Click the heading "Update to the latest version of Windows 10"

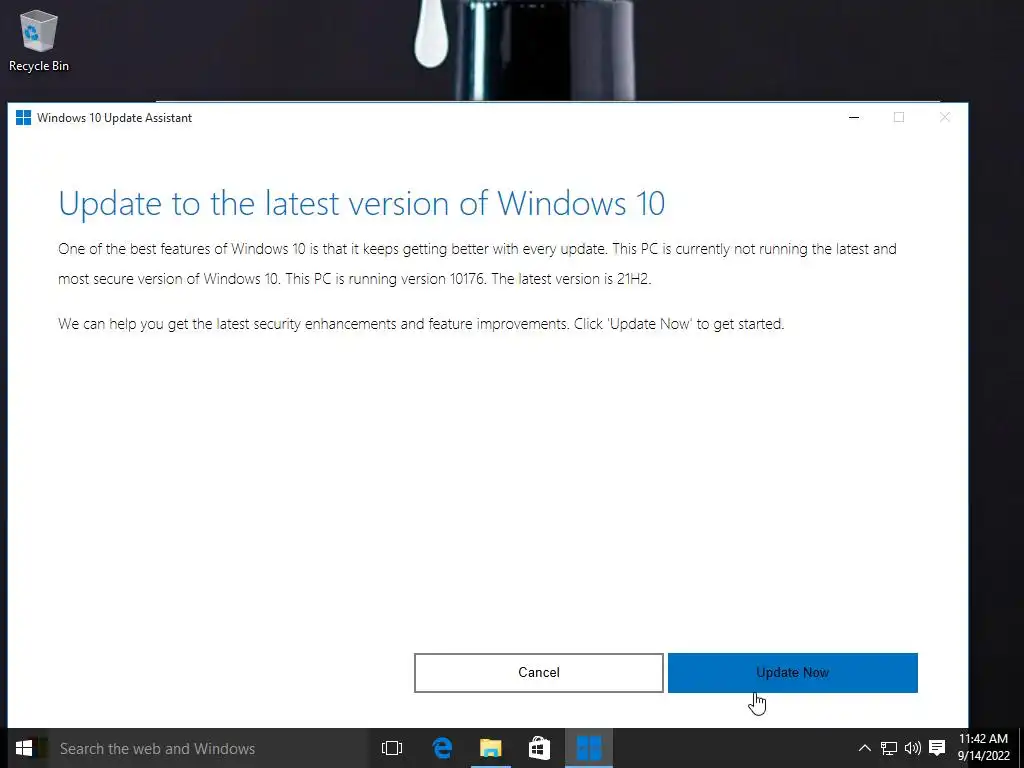(x=361, y=203)
